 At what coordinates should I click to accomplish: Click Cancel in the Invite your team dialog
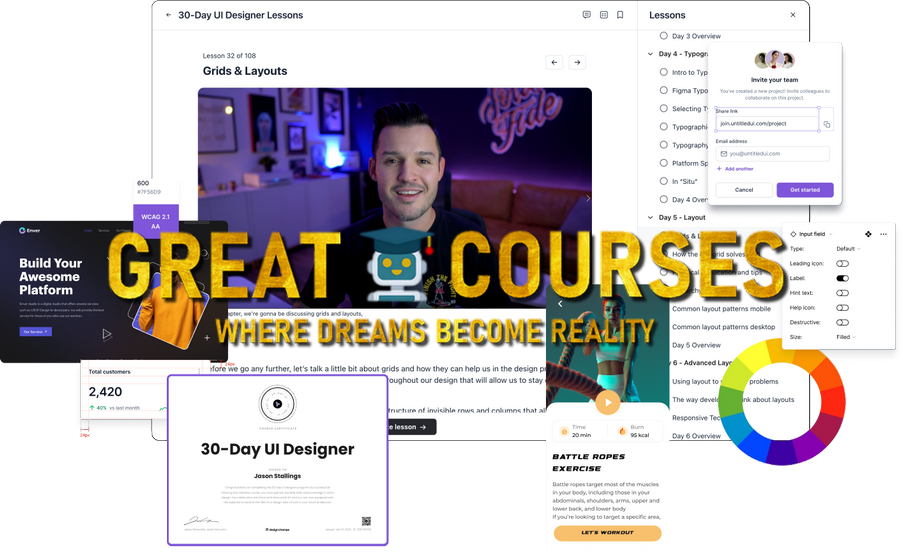(x=744, y=190)
